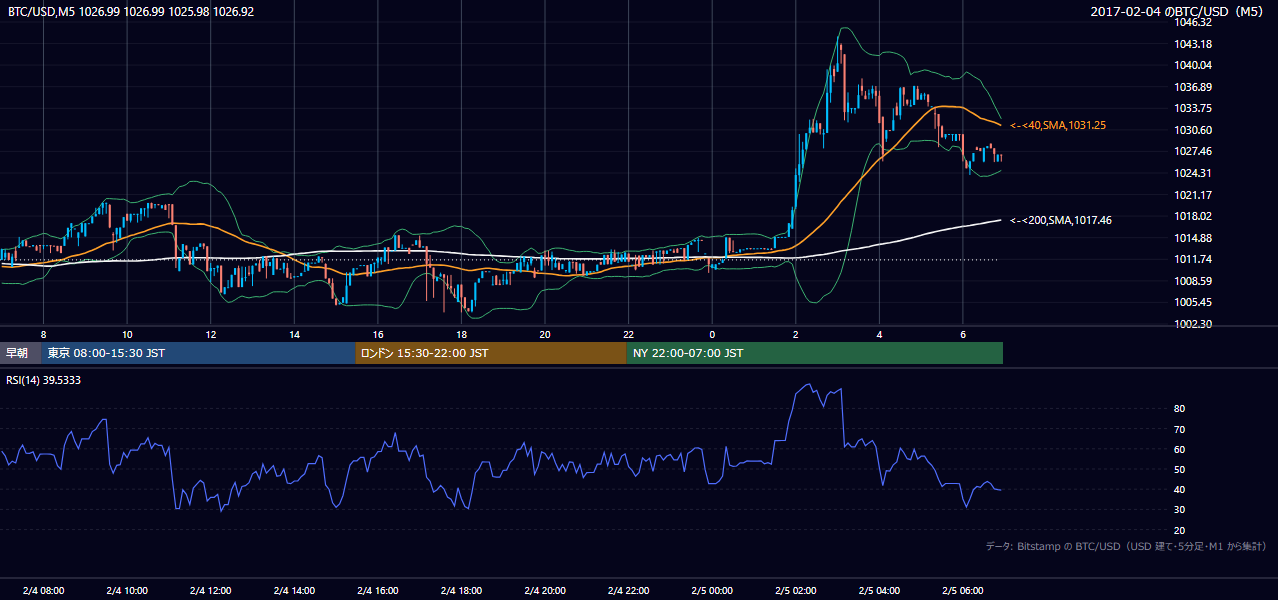Click hour label 10 under price chart
Image resolution: width=1278 pixels, height=600 pixels.
pos(127,334)
